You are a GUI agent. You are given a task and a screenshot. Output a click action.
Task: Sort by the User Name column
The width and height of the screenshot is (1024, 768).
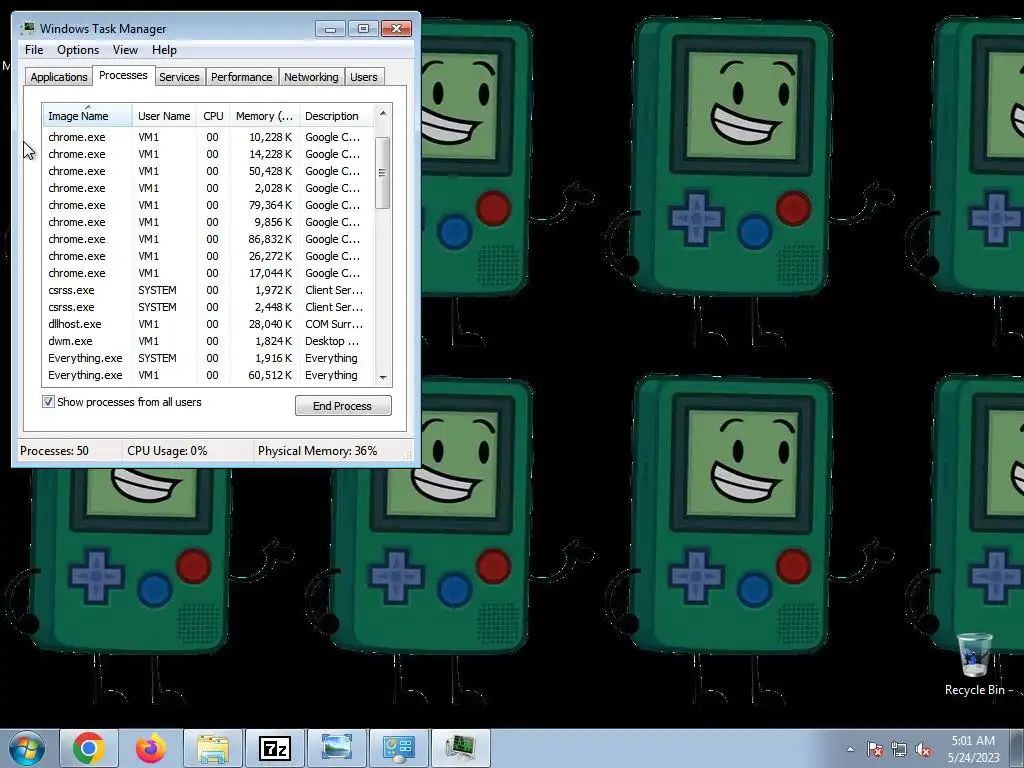[x=164, y=116]
